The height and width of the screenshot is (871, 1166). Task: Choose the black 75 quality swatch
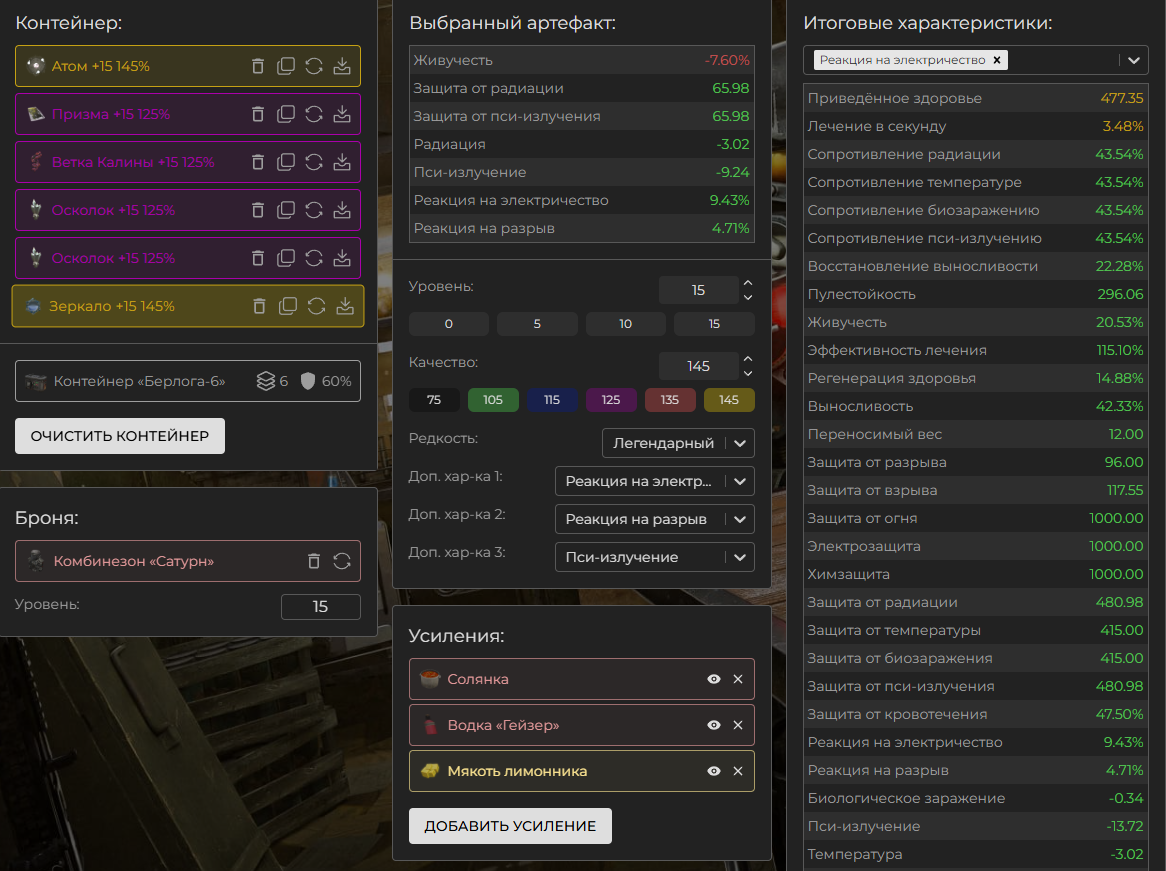pos(434,400)
